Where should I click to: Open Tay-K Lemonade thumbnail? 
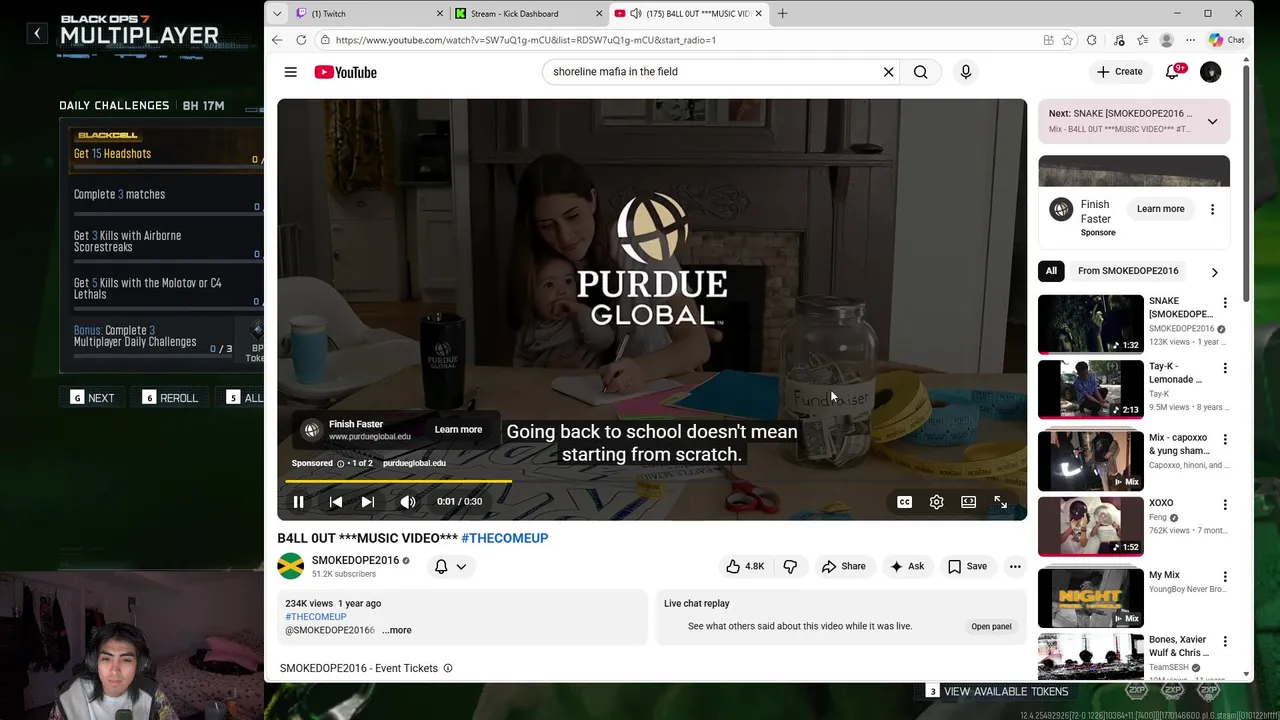click(x=1090, y=389)
